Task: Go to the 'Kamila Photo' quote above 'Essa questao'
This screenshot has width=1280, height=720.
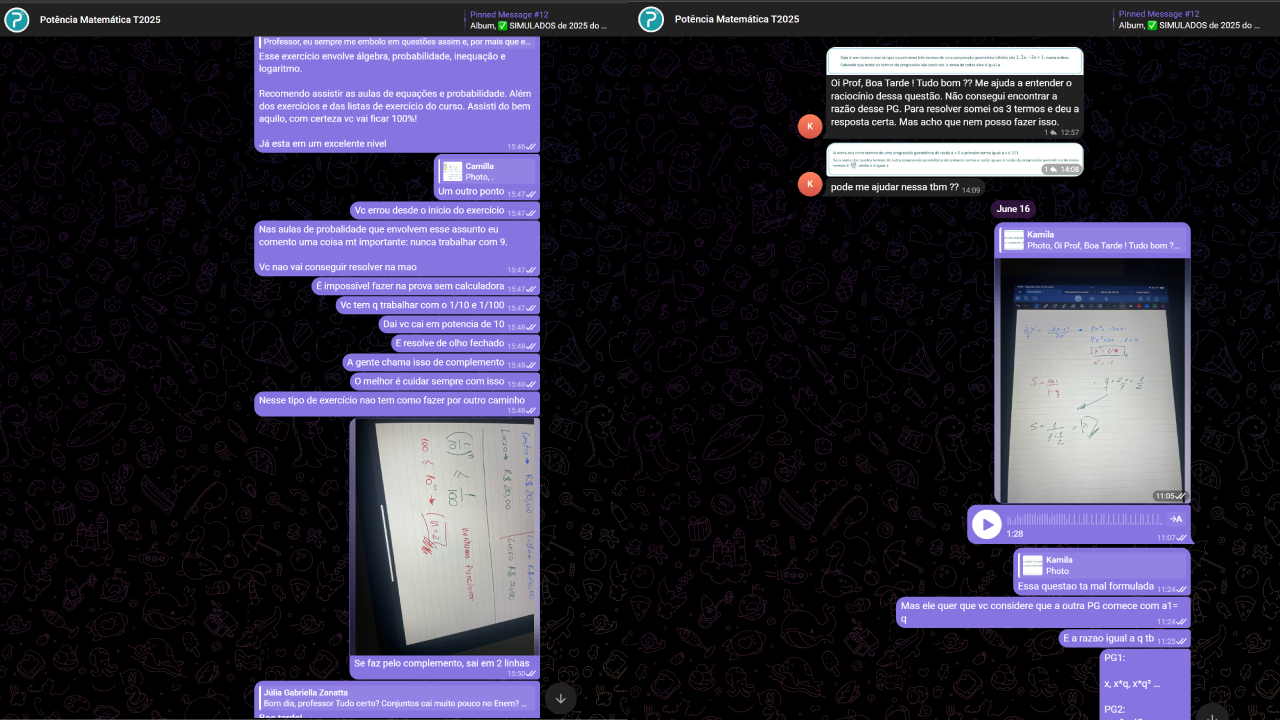Action: click(1101, 566)
